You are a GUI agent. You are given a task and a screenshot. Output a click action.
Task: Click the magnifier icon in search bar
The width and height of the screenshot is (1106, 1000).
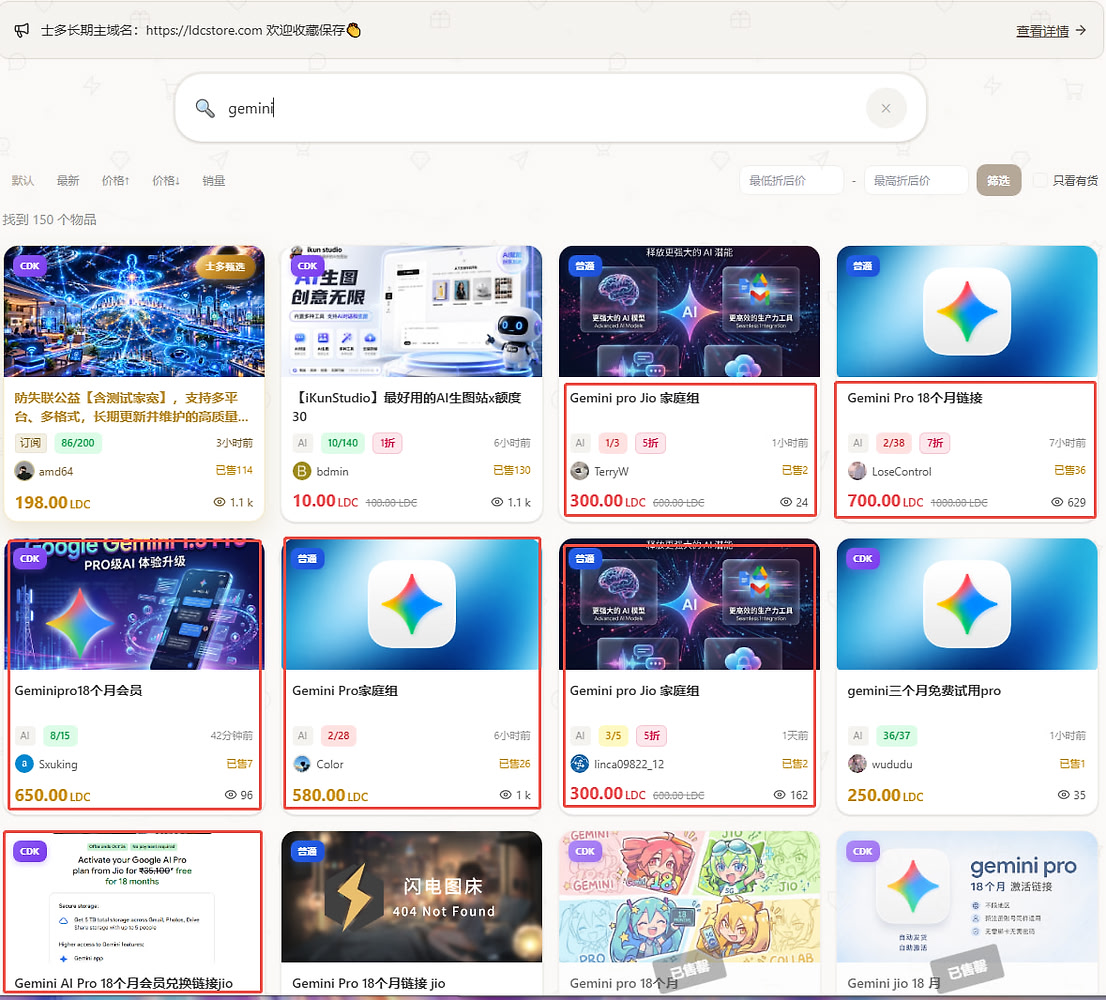(x=205, y=108)
